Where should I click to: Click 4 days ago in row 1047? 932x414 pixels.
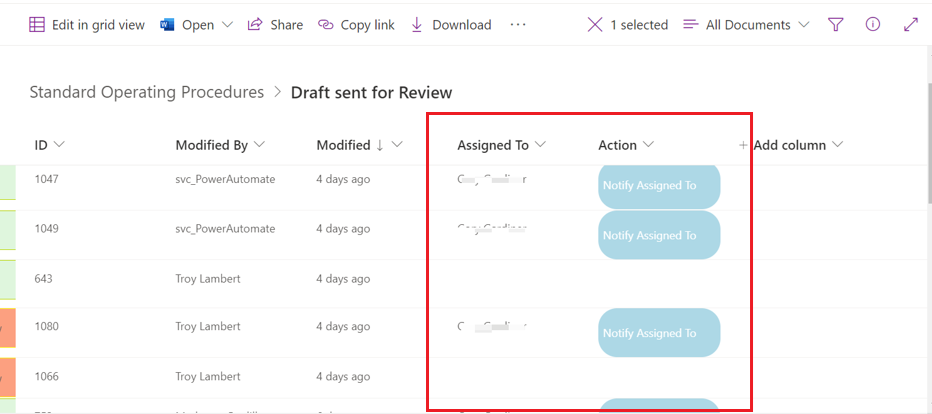343,179
